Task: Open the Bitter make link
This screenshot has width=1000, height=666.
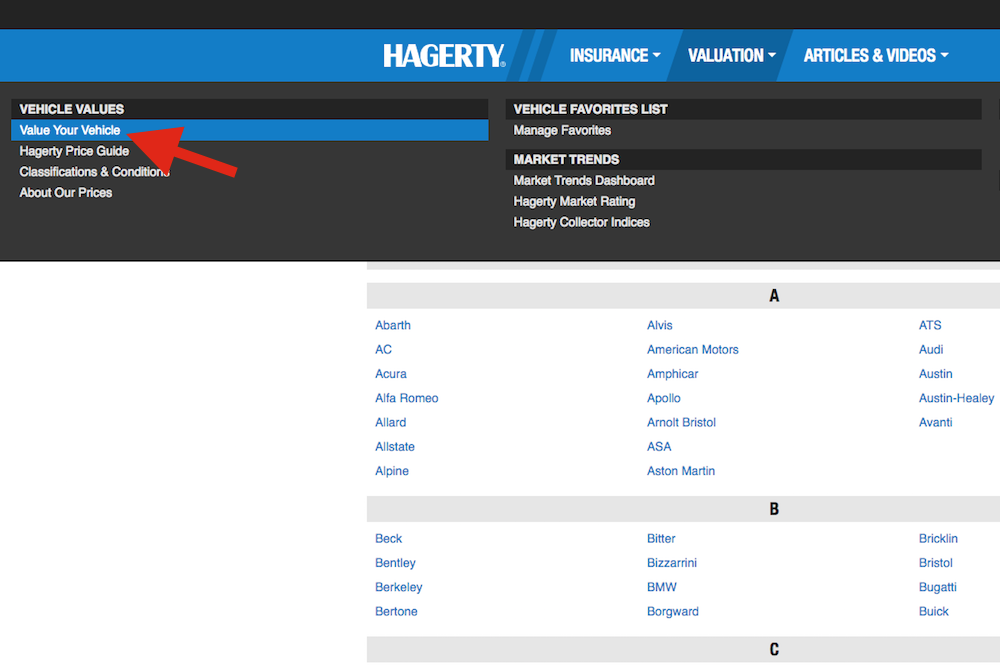Action: coord(661,538)
